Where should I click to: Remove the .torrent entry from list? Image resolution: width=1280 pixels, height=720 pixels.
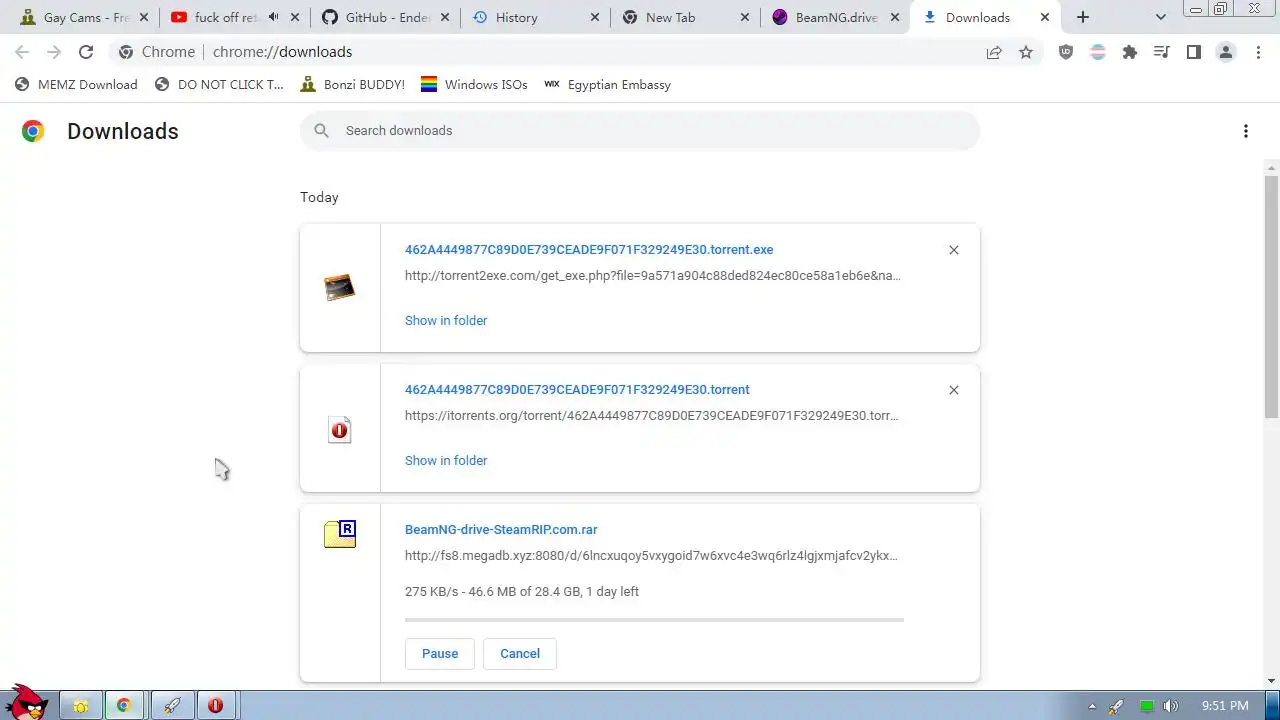(x=954, y=390)
